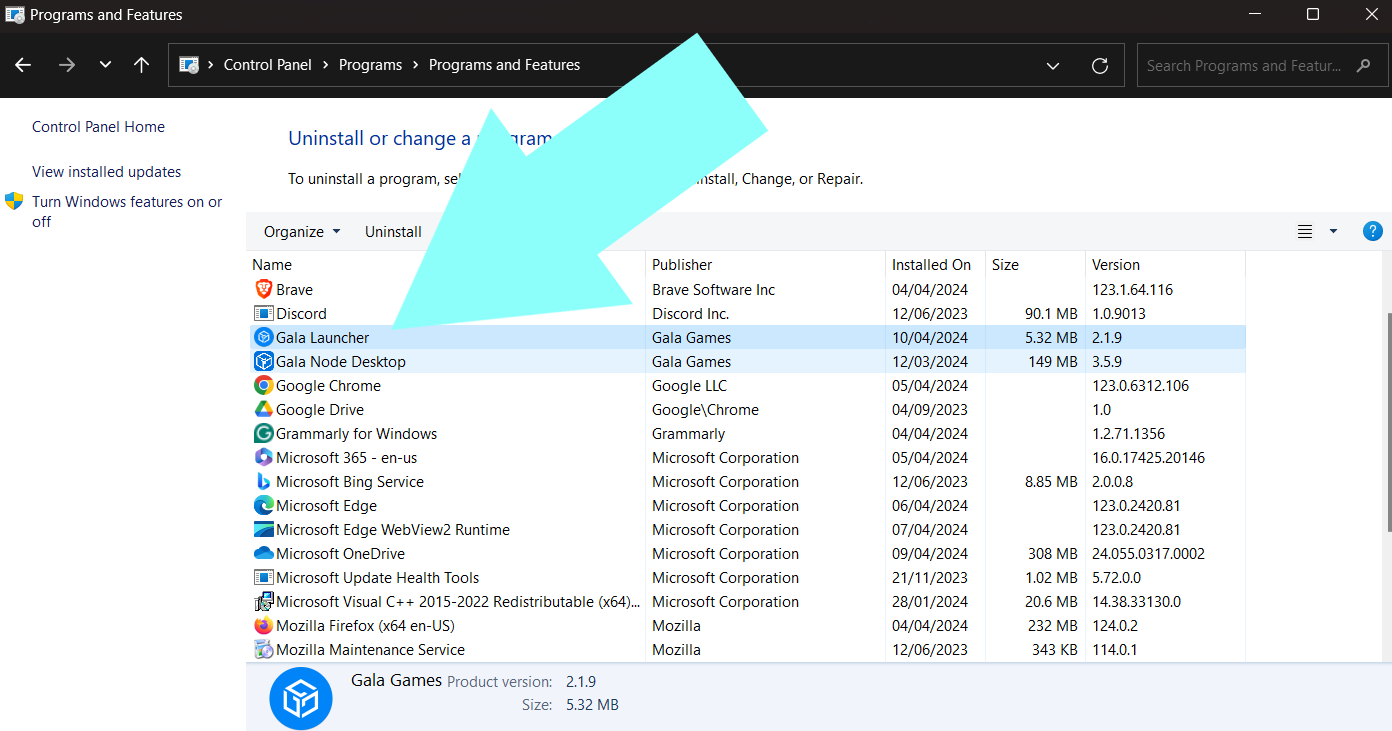
Task: Click the Brave browser icon in list
Action: [x=263, y=289]
